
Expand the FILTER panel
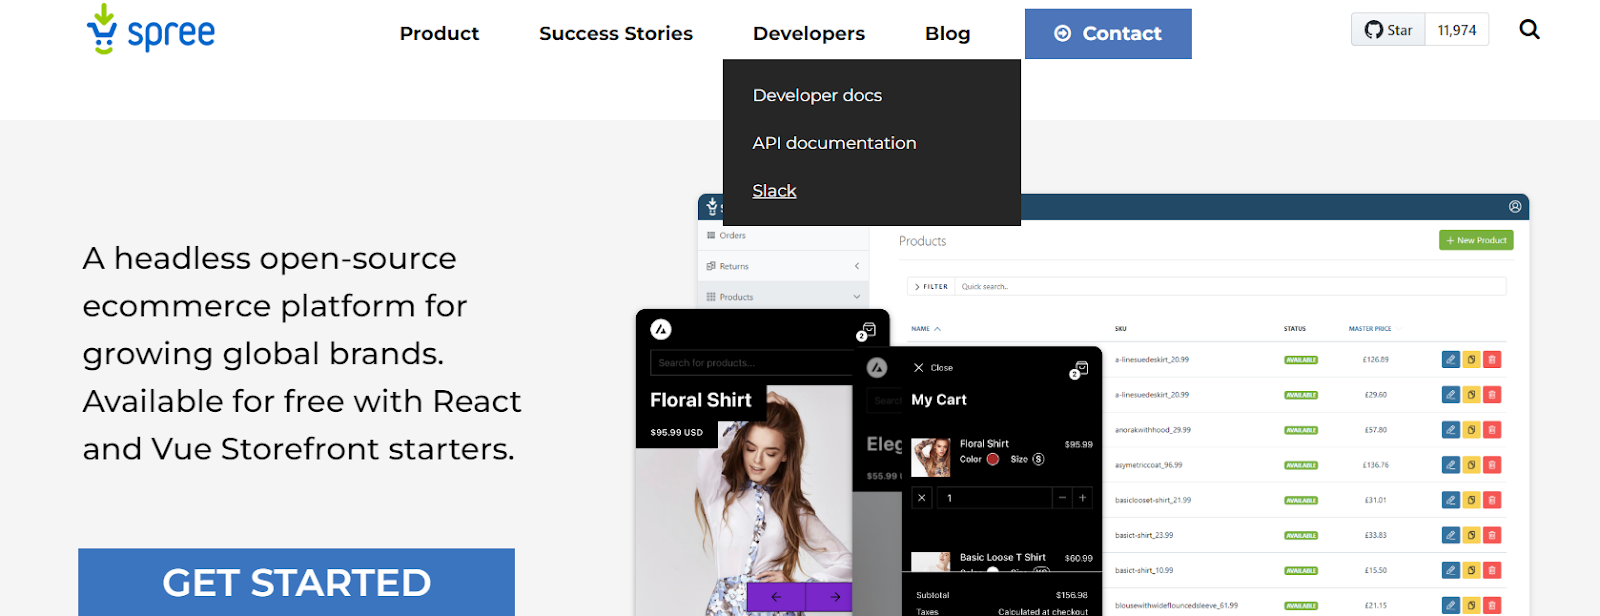931,287
